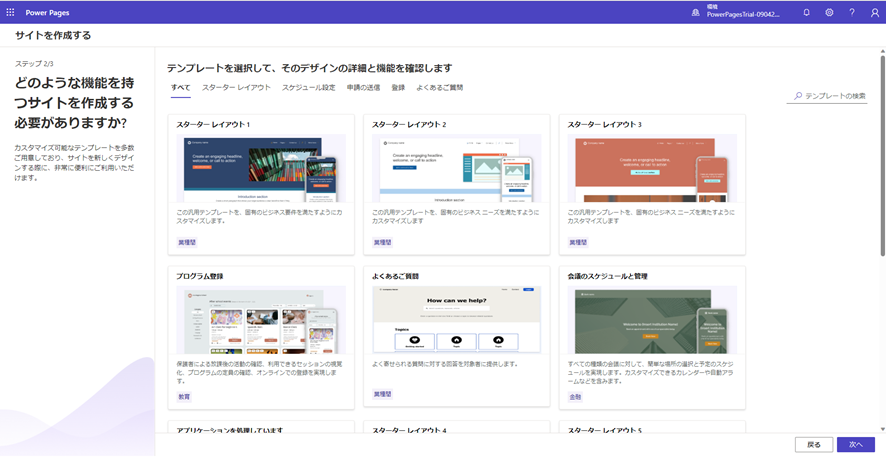Click the 異種間 tag on スターター レイアウト 1
886x457 pixels.
pos(187,242)
